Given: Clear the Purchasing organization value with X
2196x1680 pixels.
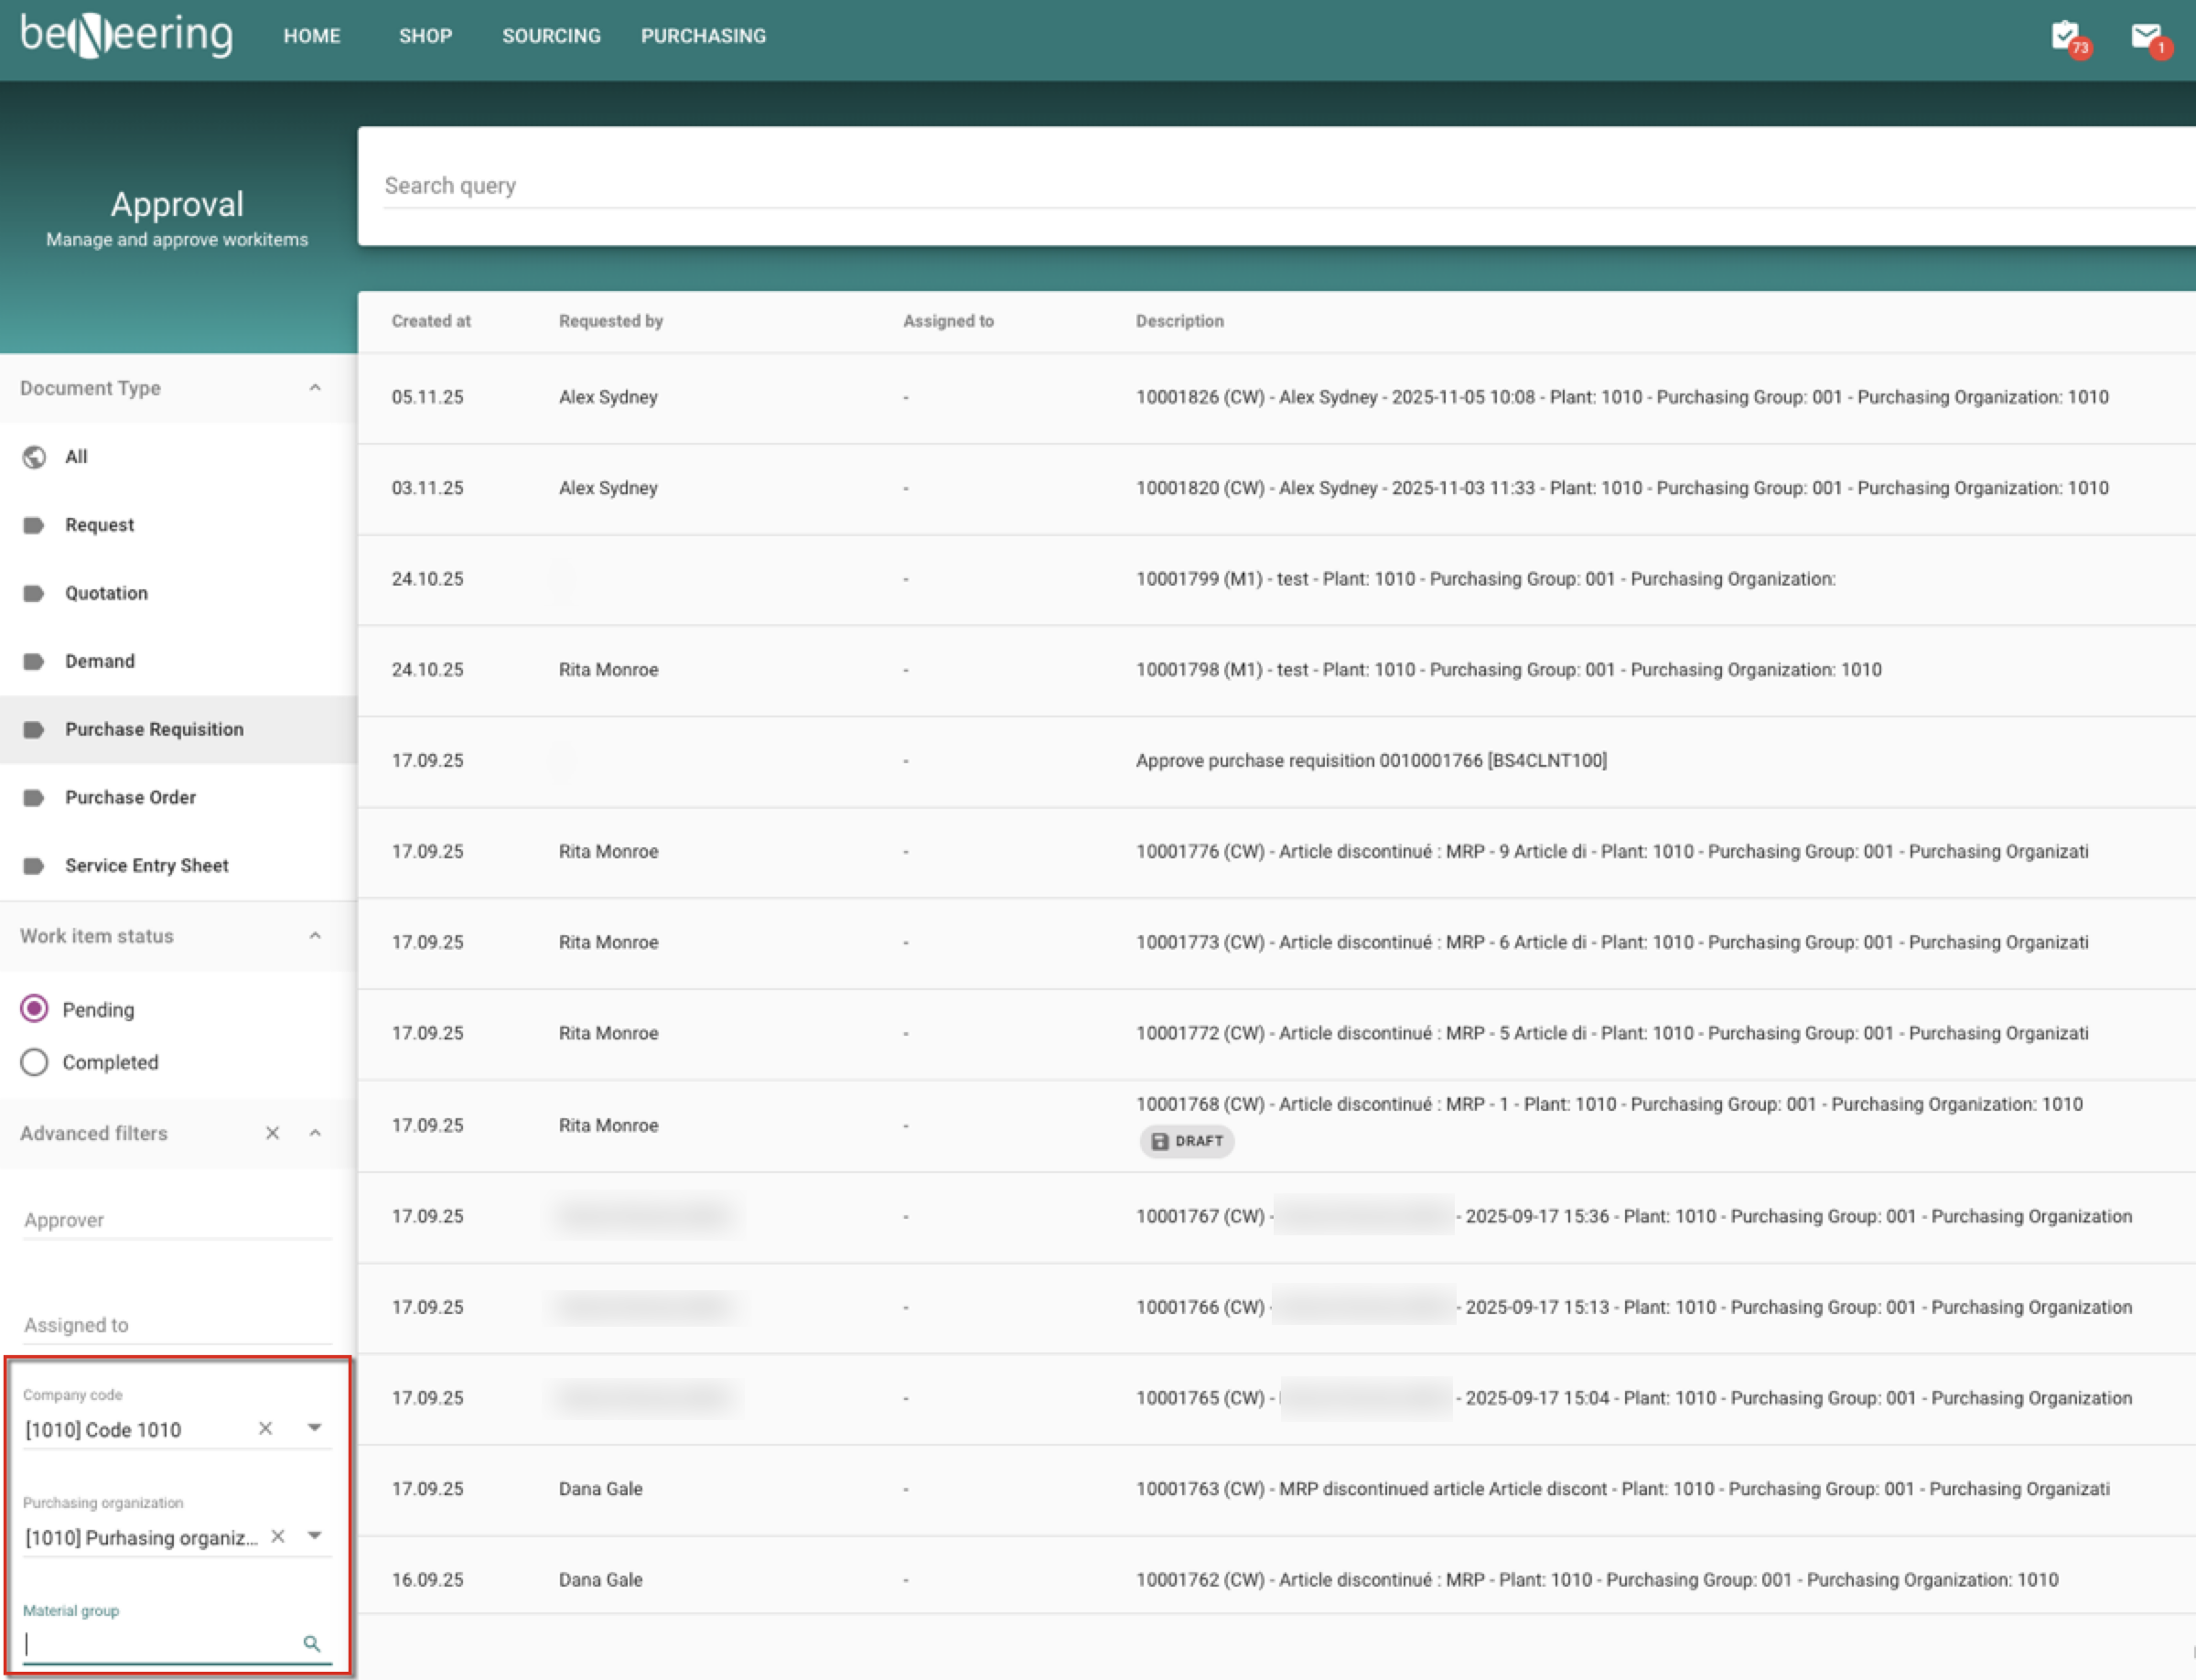Looking at the screenshot, I should [x=278, y=1536].
